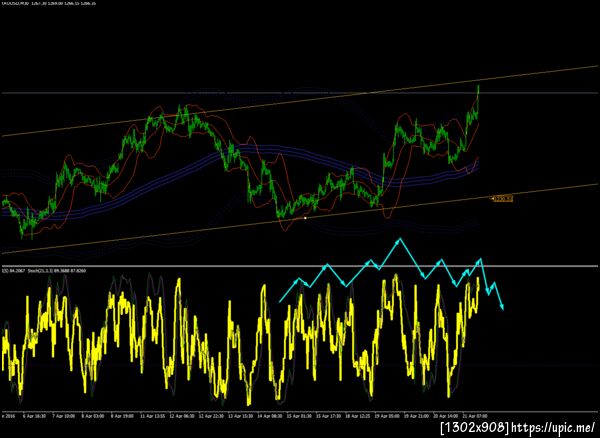
Task: Click the chart symbol title at top left
Action: coord(49,3)
